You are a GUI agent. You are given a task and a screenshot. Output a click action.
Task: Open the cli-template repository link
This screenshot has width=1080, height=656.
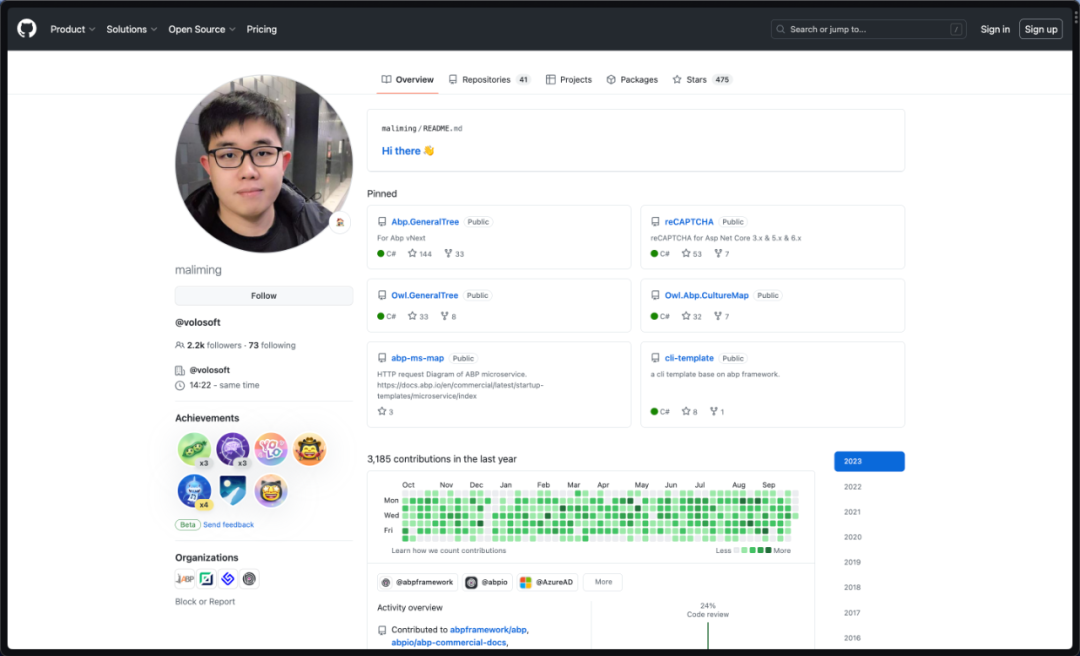[689, 358]
